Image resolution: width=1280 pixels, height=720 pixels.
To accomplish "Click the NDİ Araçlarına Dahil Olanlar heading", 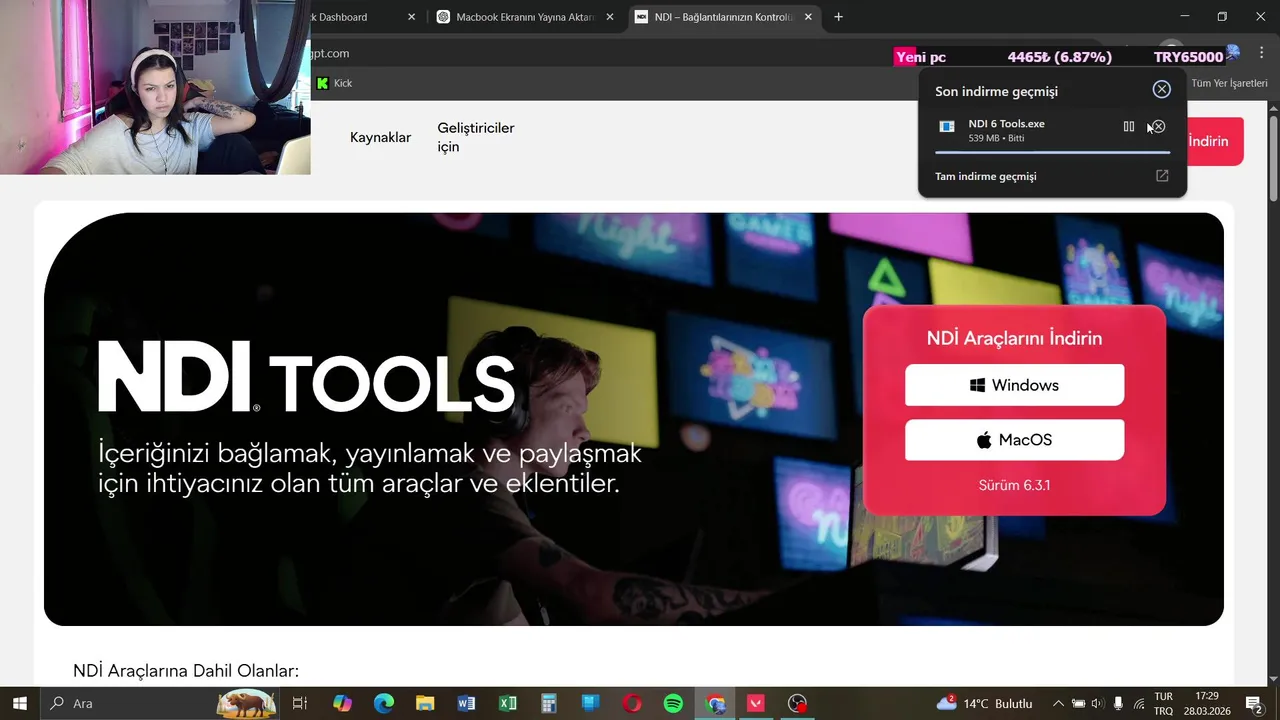I will point(186,670).
